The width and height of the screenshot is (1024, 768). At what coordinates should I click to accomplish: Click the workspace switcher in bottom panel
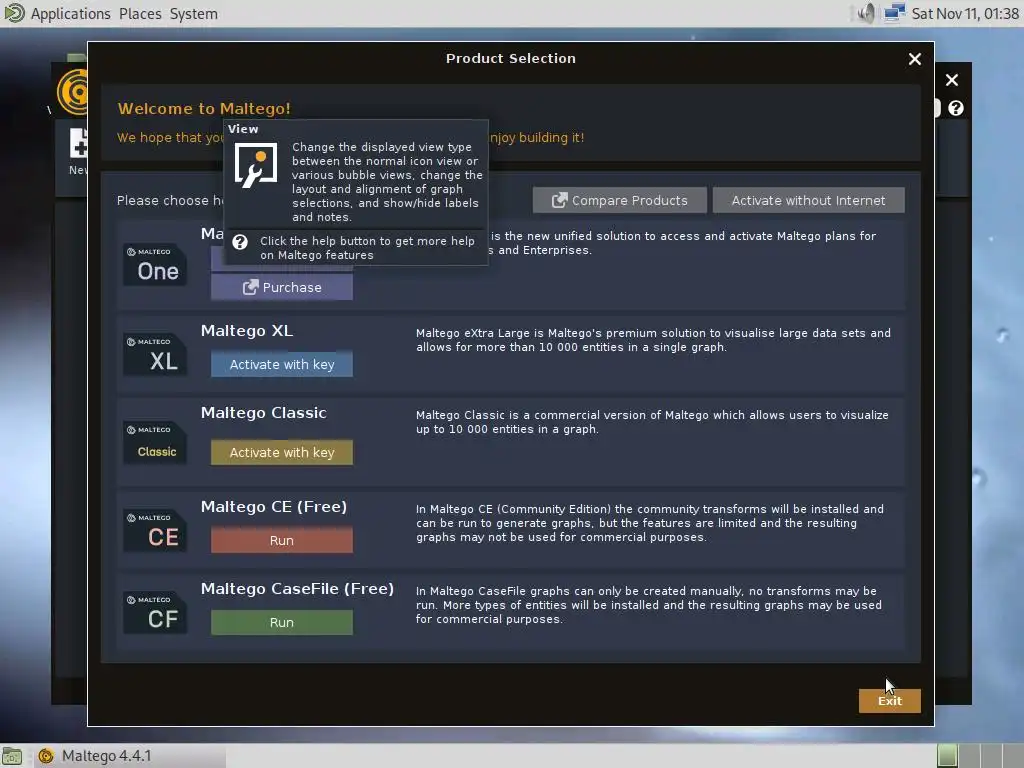pos(978,756)
